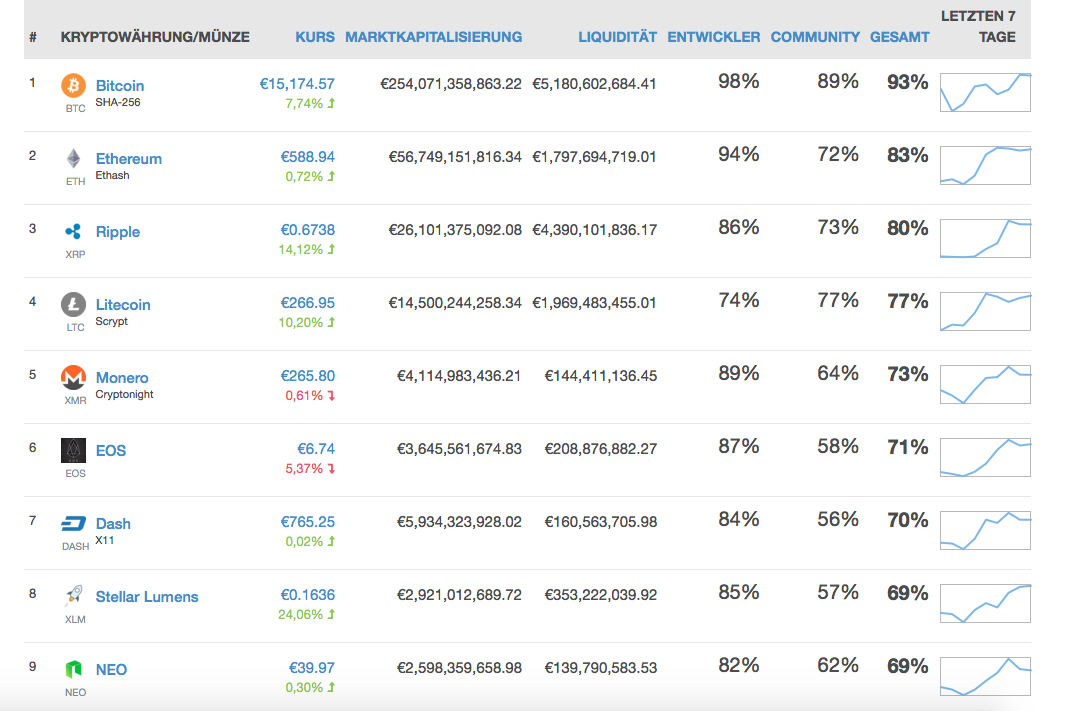Click the Litecoin grey logo icon
The height and width of the screenshot is (711, 1079).
(74, 304)
